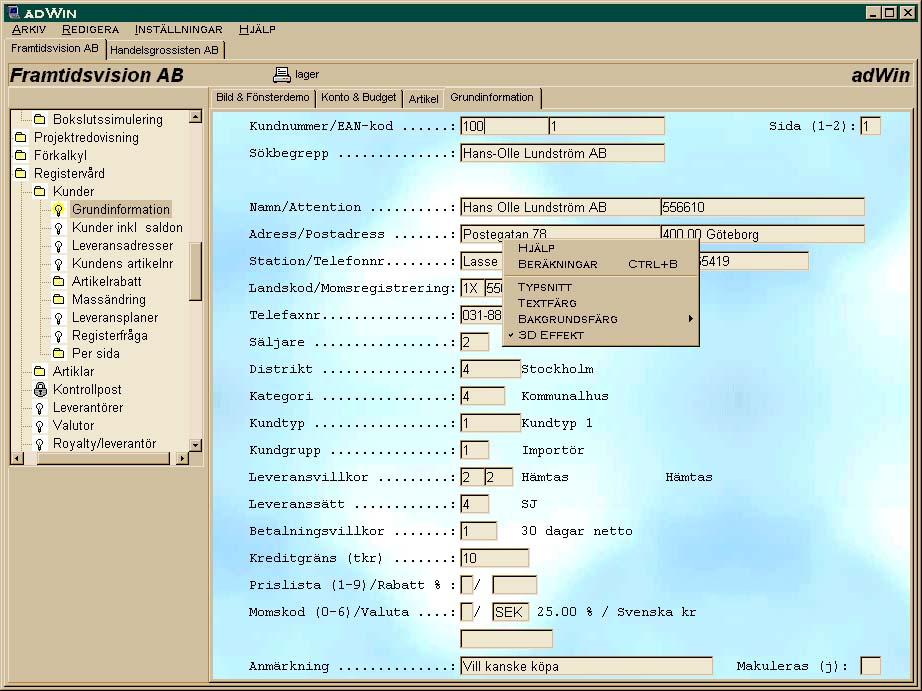Click the Makuleras (j) field
Image resolution: width=922 pixels, height=691 pixels.
(870, 666)
